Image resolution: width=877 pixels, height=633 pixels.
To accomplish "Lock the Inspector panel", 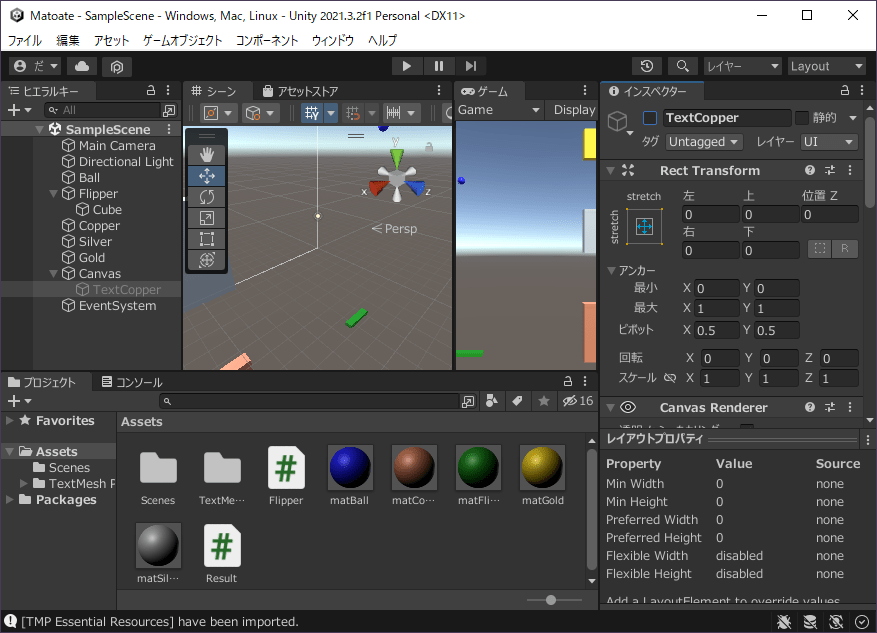I will (x=845, y=91).
